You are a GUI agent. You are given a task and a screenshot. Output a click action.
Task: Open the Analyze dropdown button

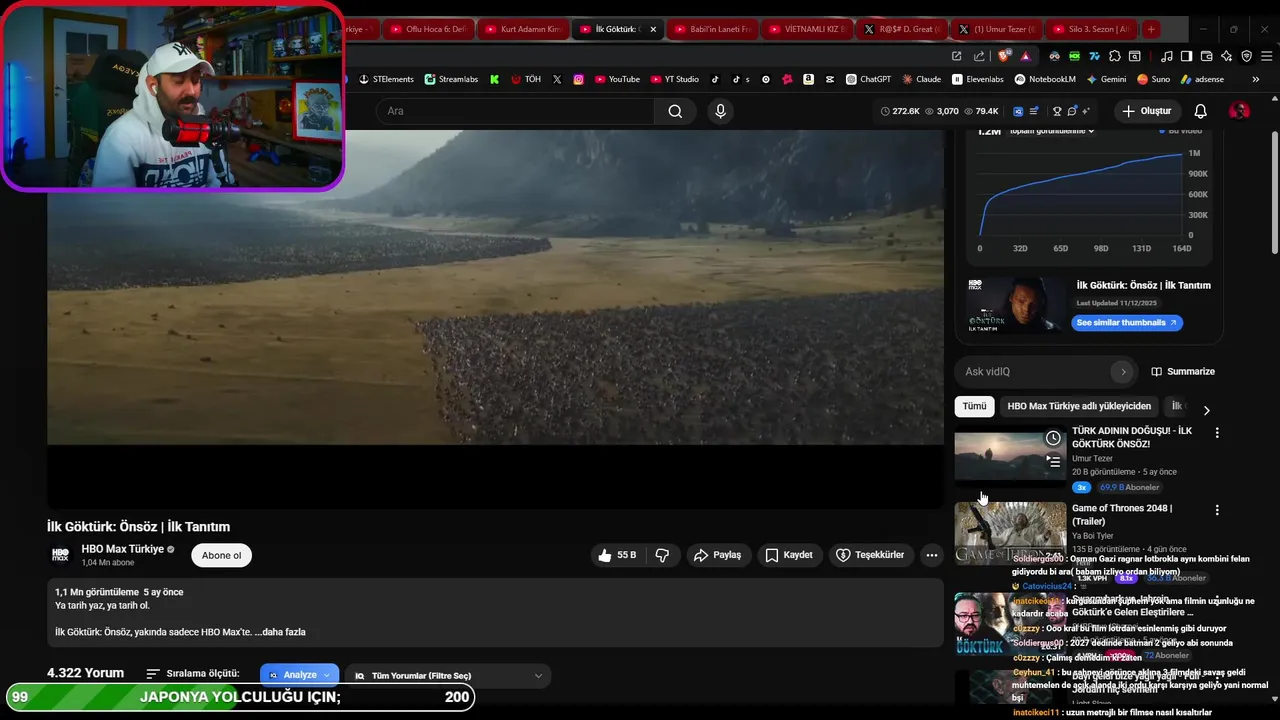coord(300,675)
